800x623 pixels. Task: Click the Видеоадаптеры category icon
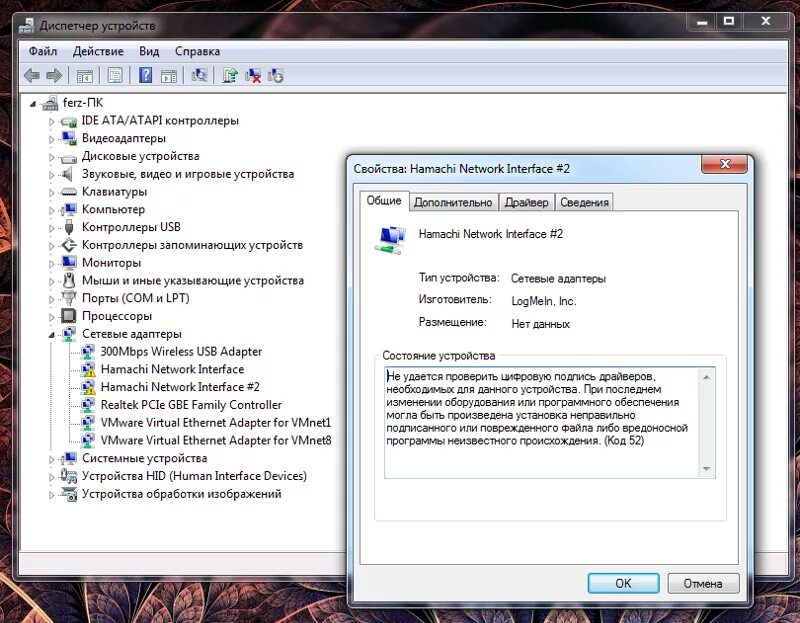pyautogui.click(x=68, y=138)
